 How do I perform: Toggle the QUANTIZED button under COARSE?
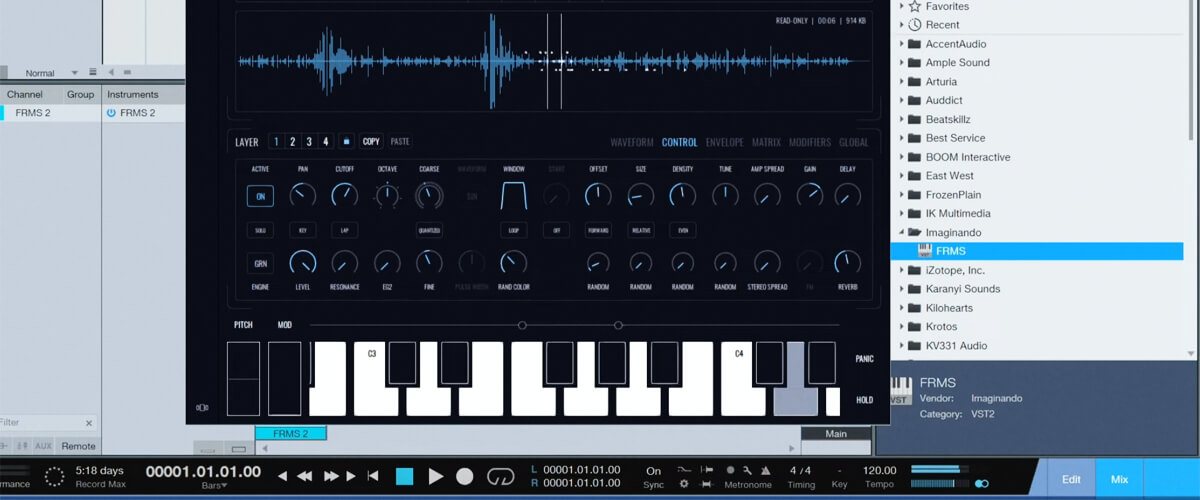tap(429, 230)
